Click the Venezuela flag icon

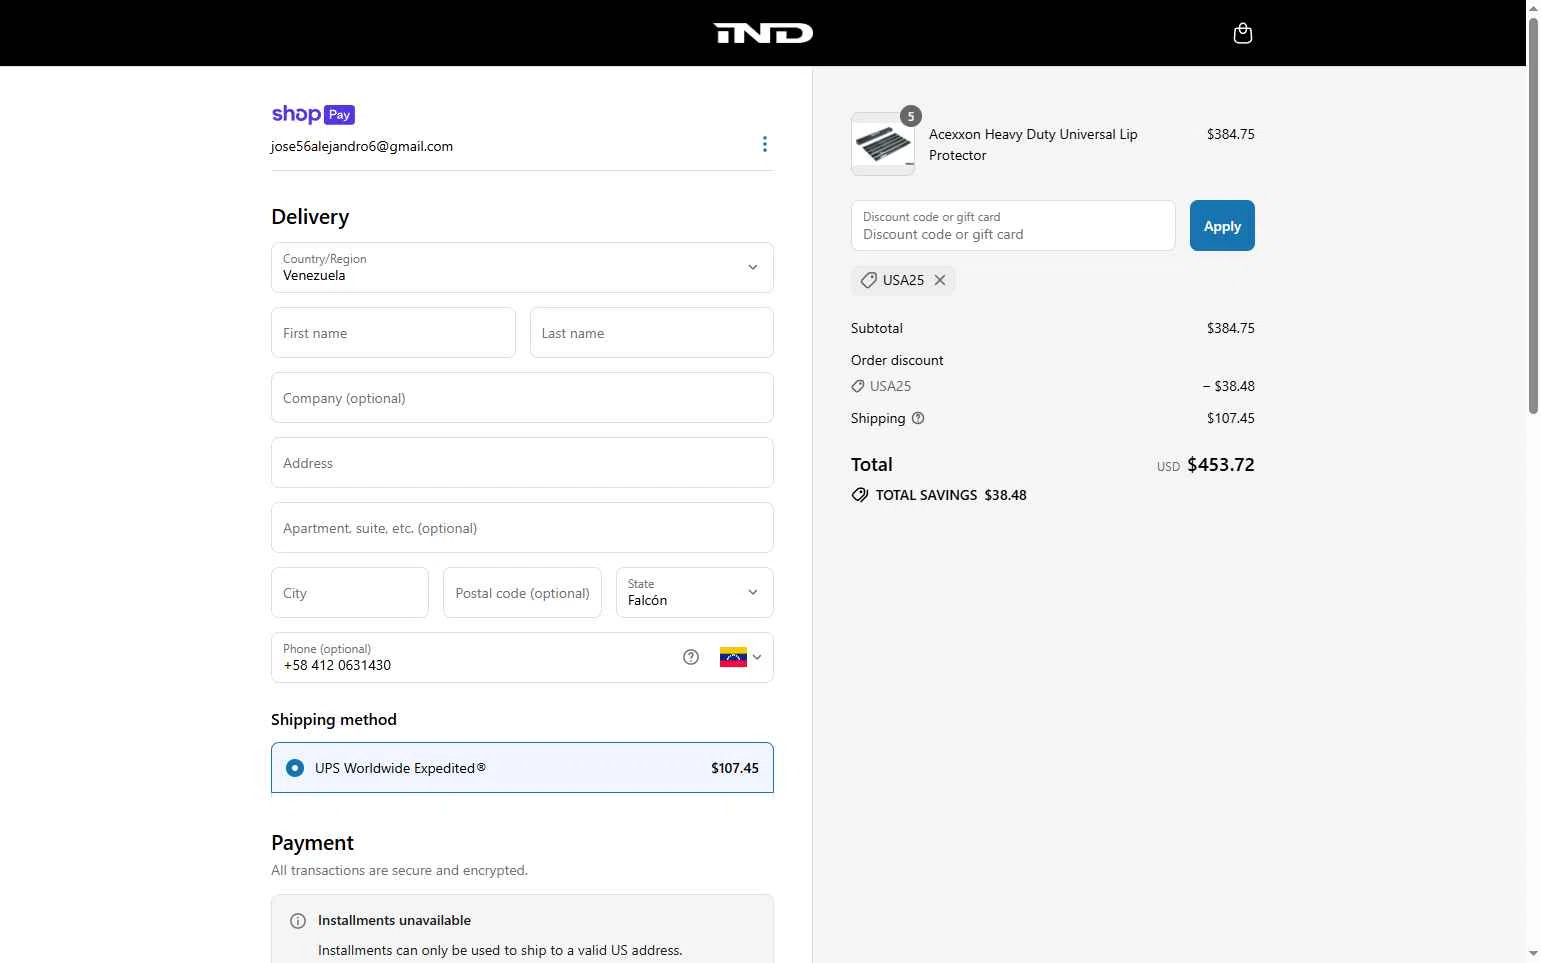[733, 657]
